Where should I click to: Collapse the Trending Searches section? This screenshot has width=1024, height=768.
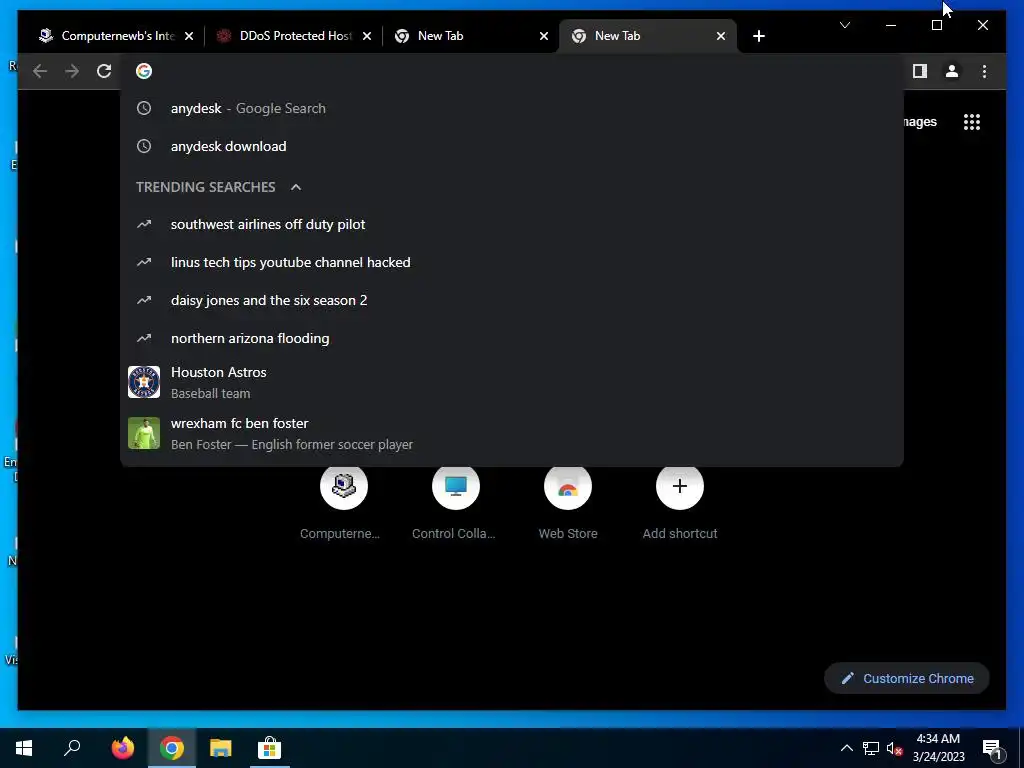pyautogui.click(x=296, y=187)
